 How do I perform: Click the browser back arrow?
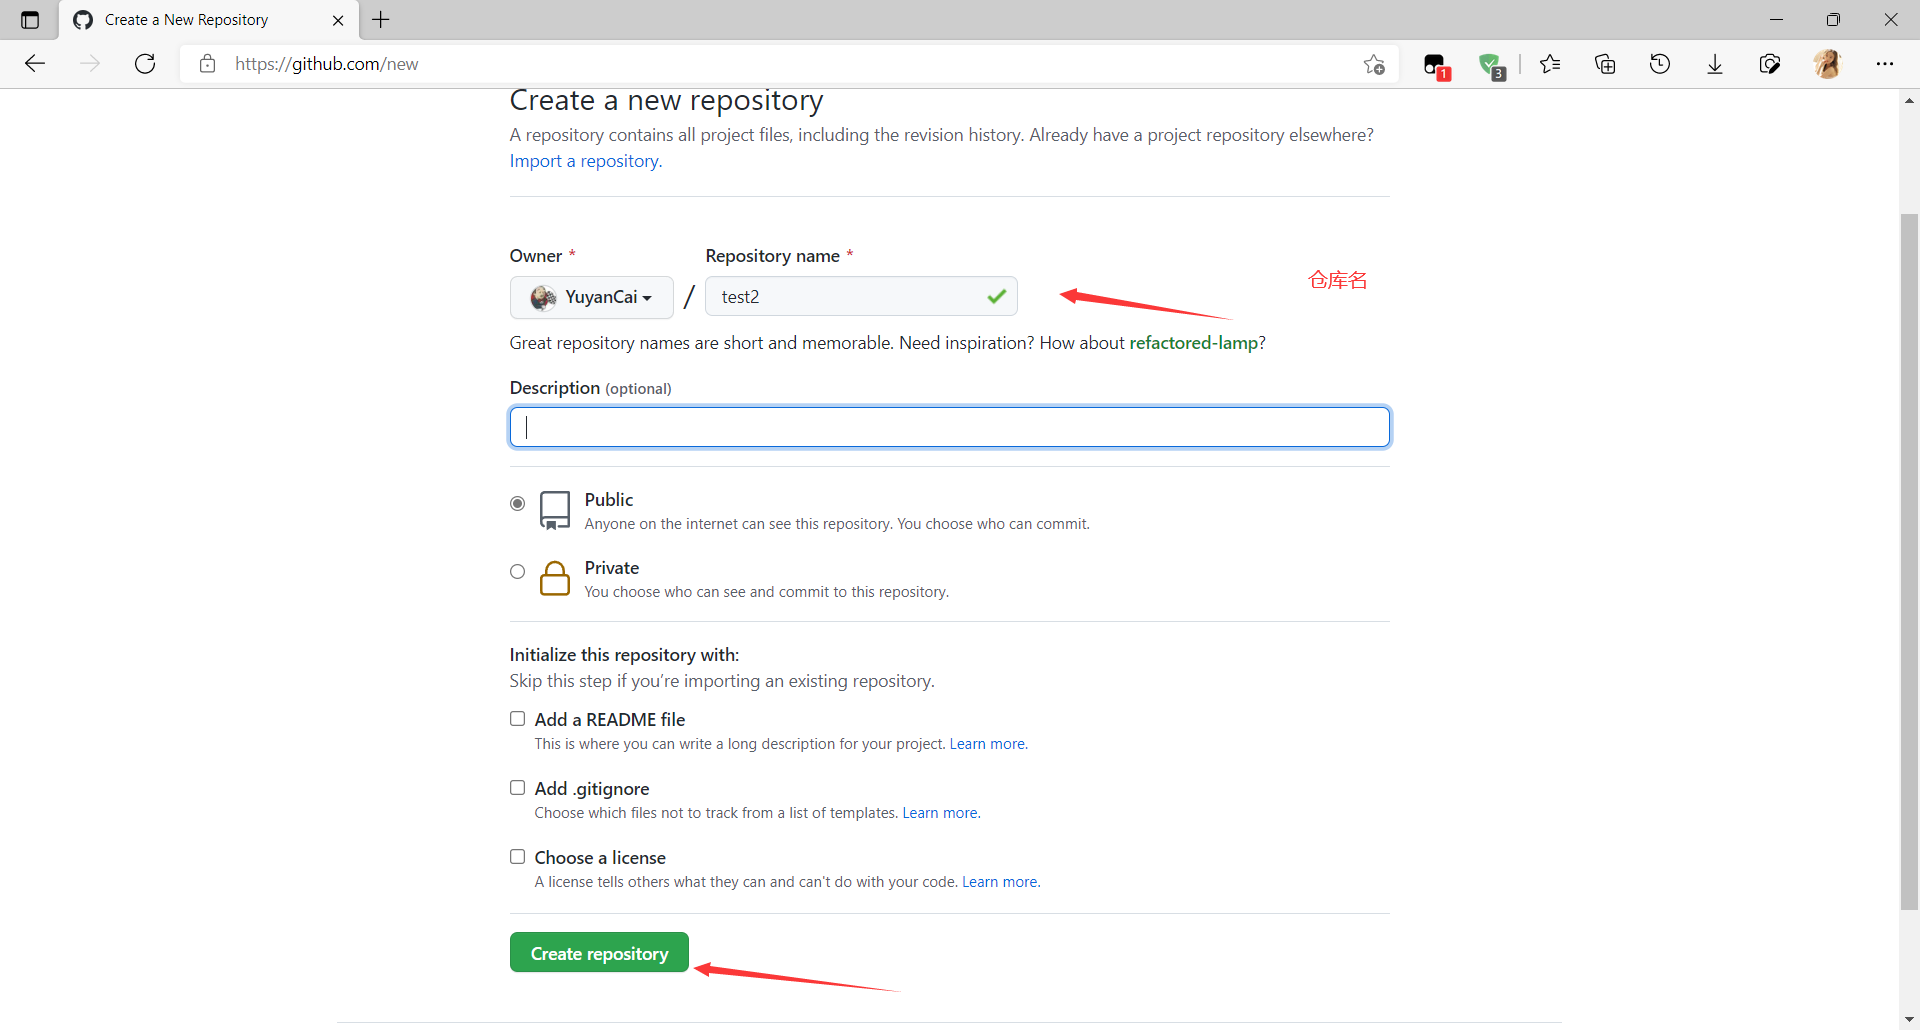(x=35, y=64)
